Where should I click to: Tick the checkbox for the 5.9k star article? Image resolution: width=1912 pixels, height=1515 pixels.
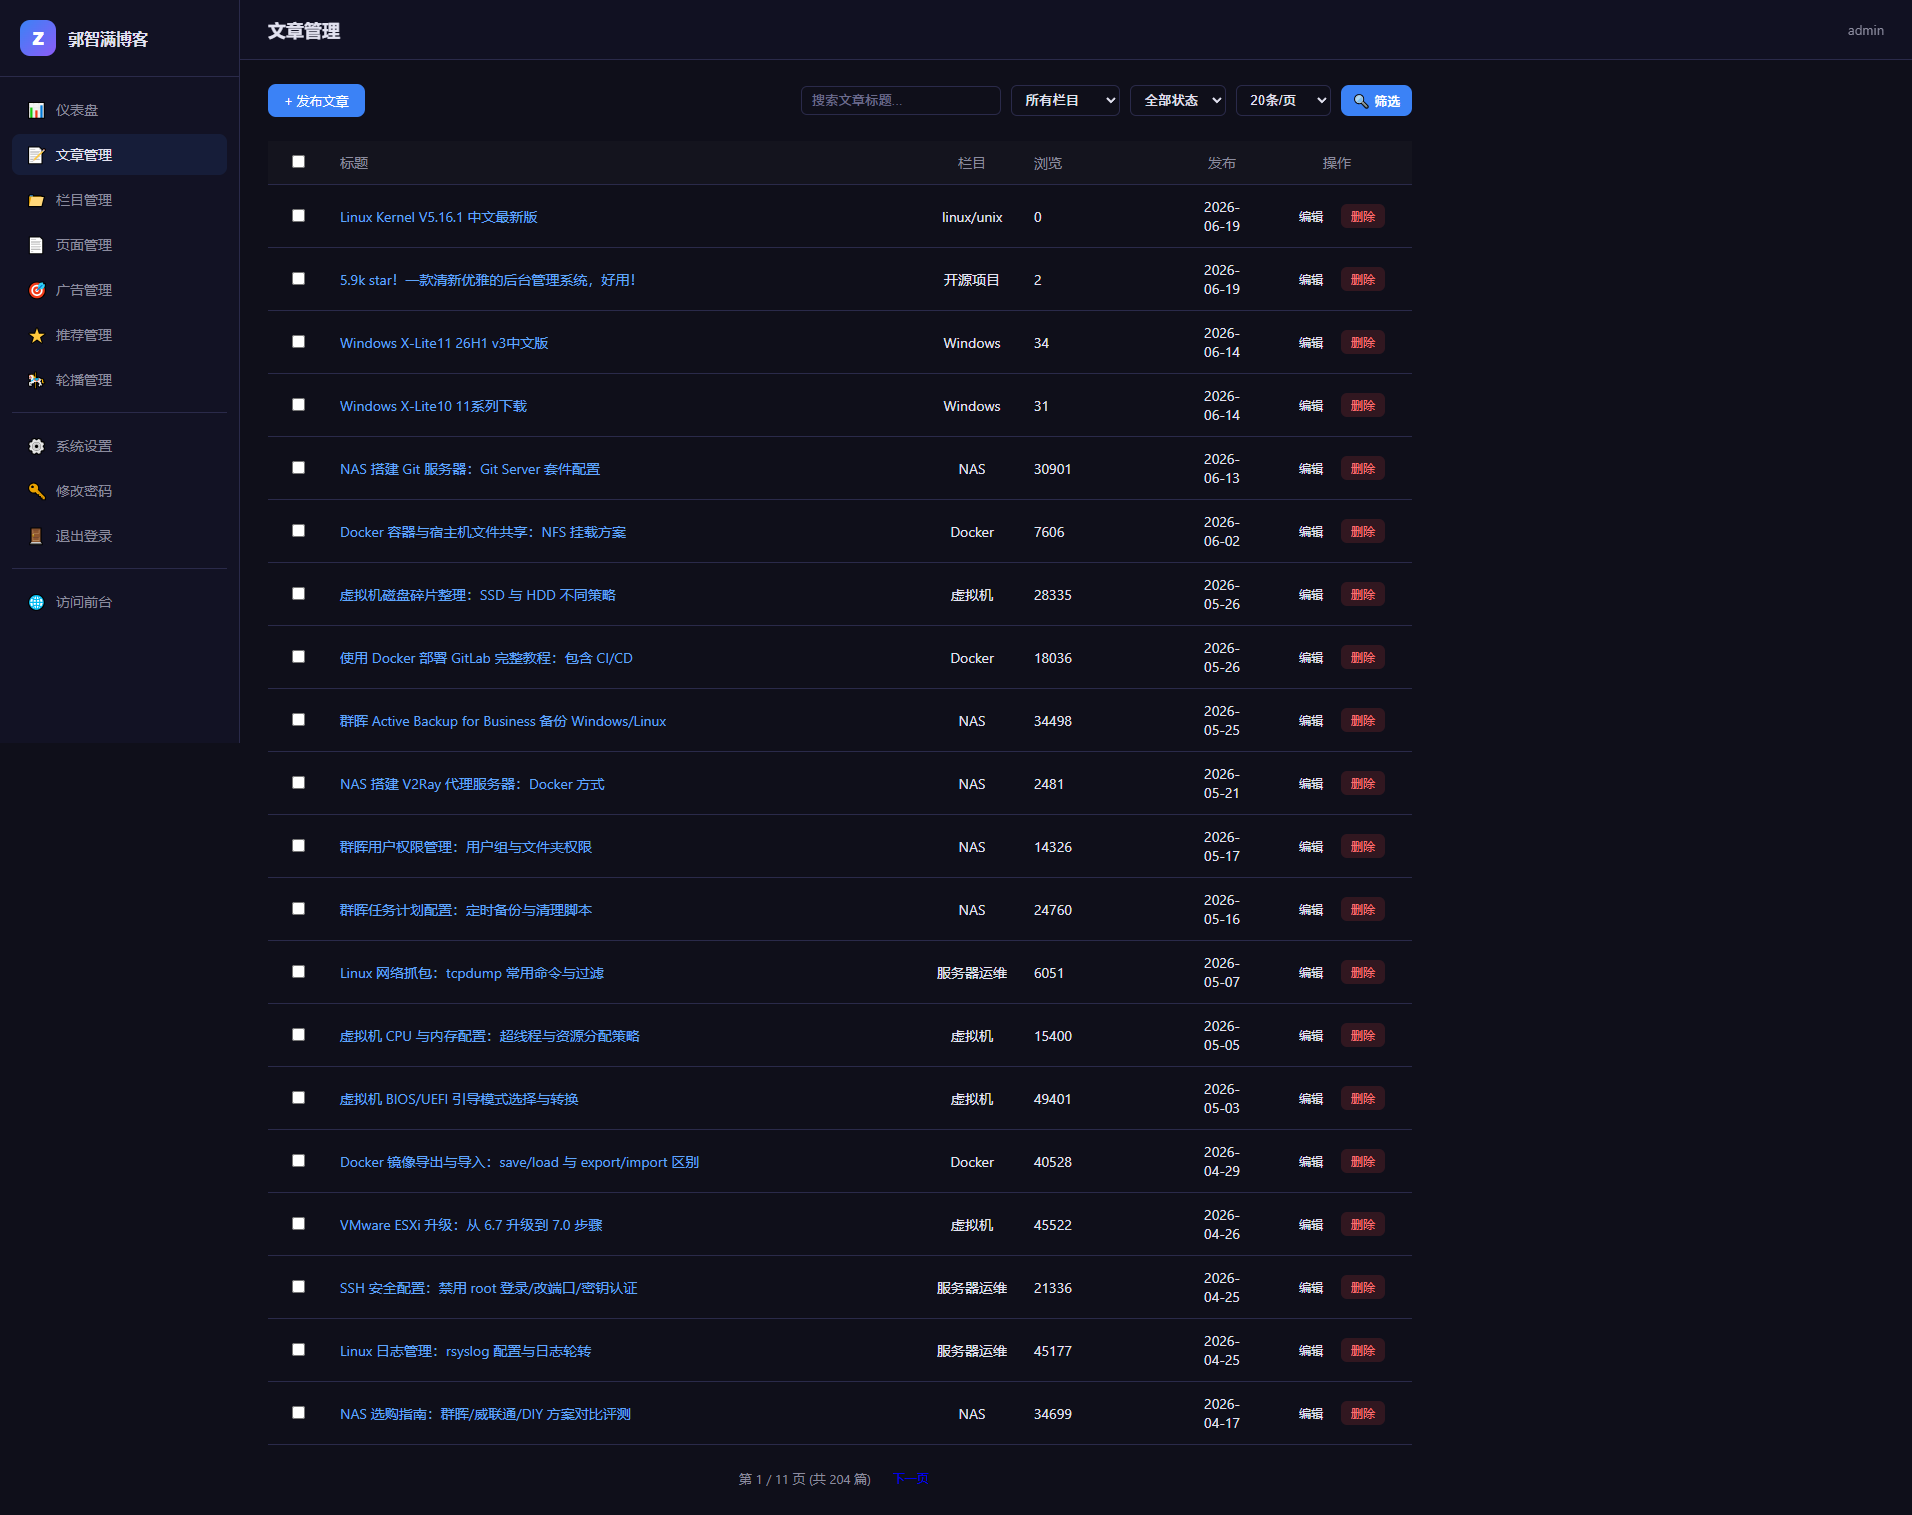[x=298, y=279]
